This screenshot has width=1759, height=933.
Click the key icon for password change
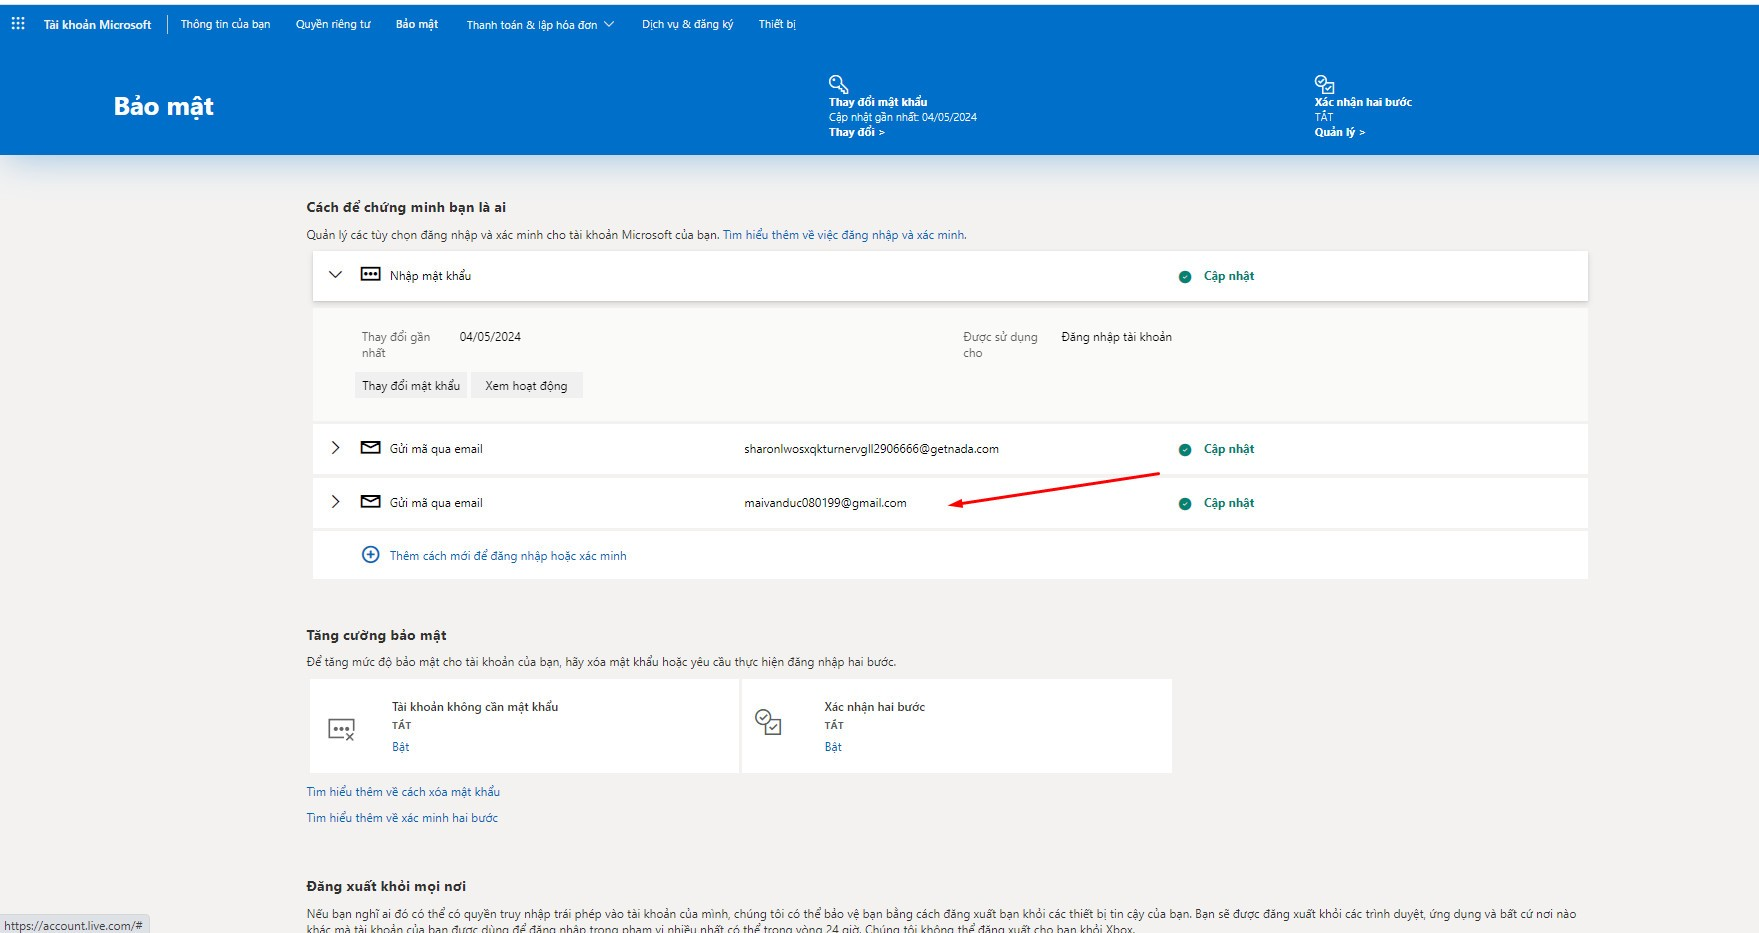836,84
